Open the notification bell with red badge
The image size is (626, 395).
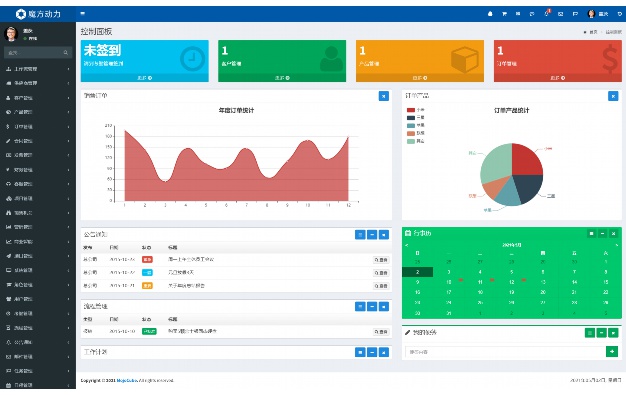[547, 13]
